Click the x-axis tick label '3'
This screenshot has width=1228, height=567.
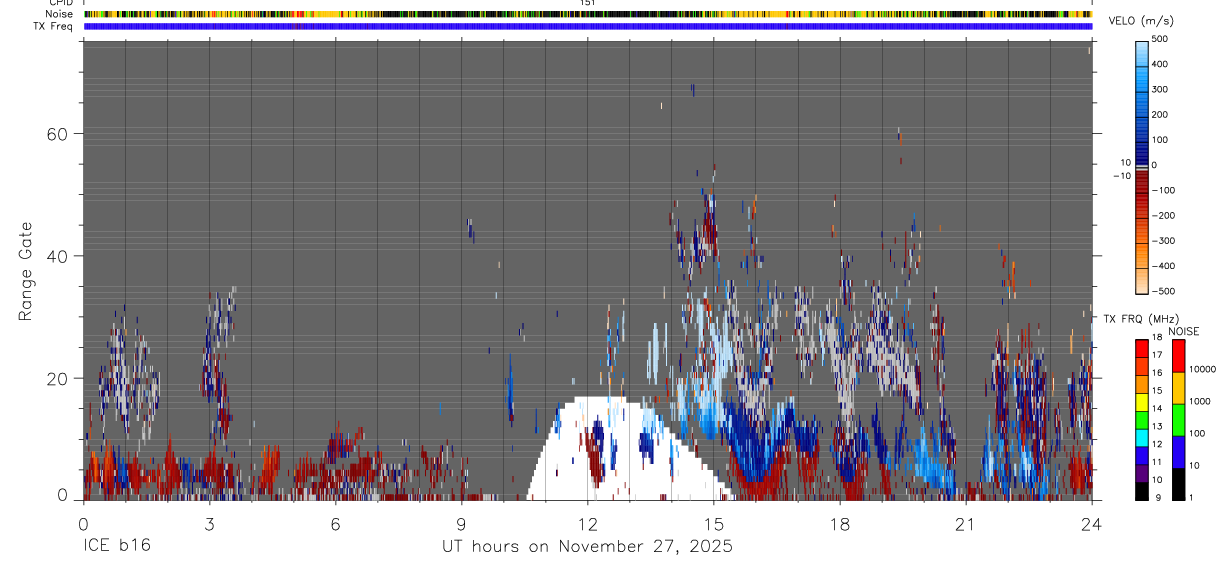click(209, 525)
